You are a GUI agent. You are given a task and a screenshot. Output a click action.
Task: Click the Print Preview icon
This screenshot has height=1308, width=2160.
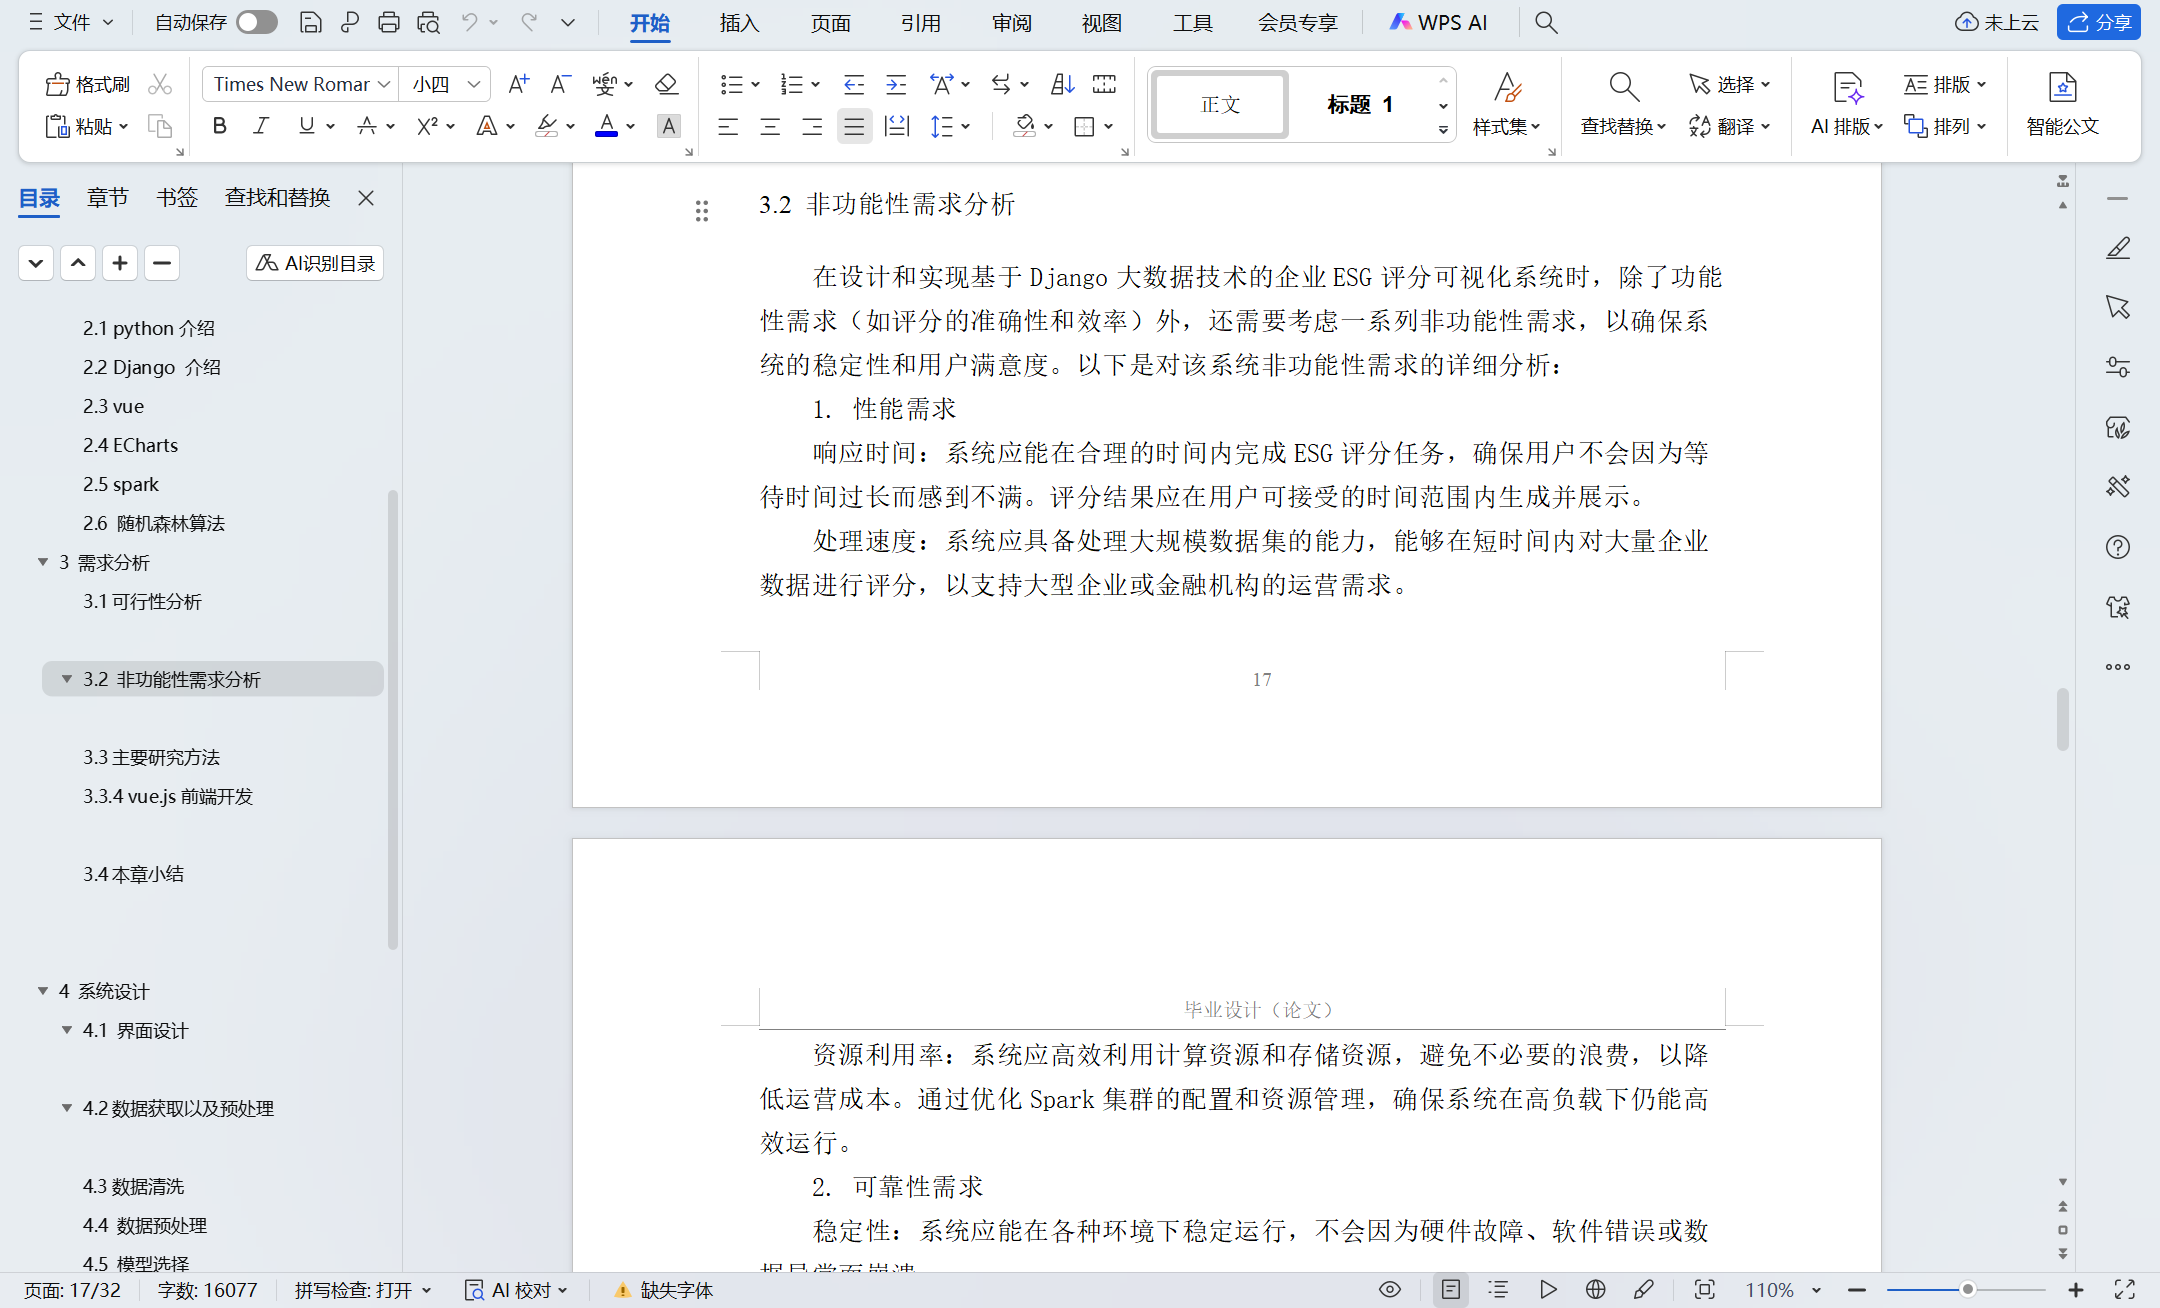[x=429, y=22]
